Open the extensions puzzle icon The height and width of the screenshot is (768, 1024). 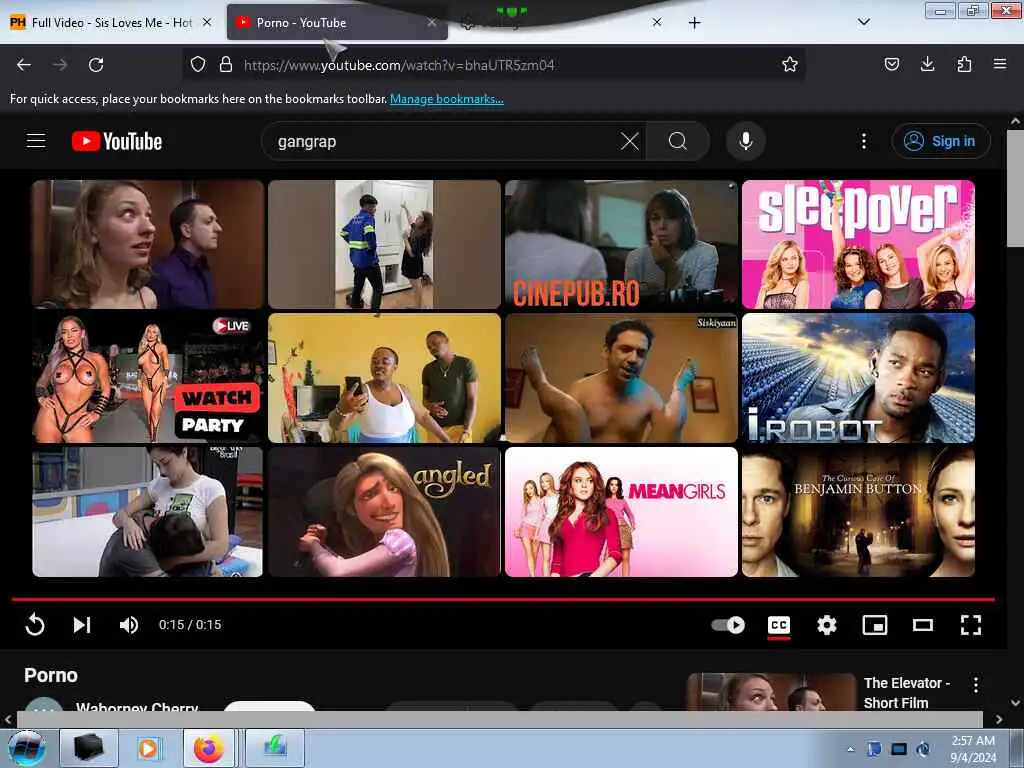(x=964, y=64)
